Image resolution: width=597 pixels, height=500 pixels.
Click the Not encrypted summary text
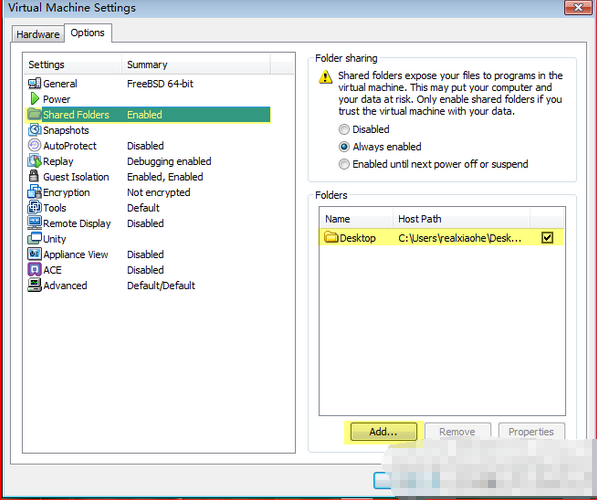pos(159,193)
